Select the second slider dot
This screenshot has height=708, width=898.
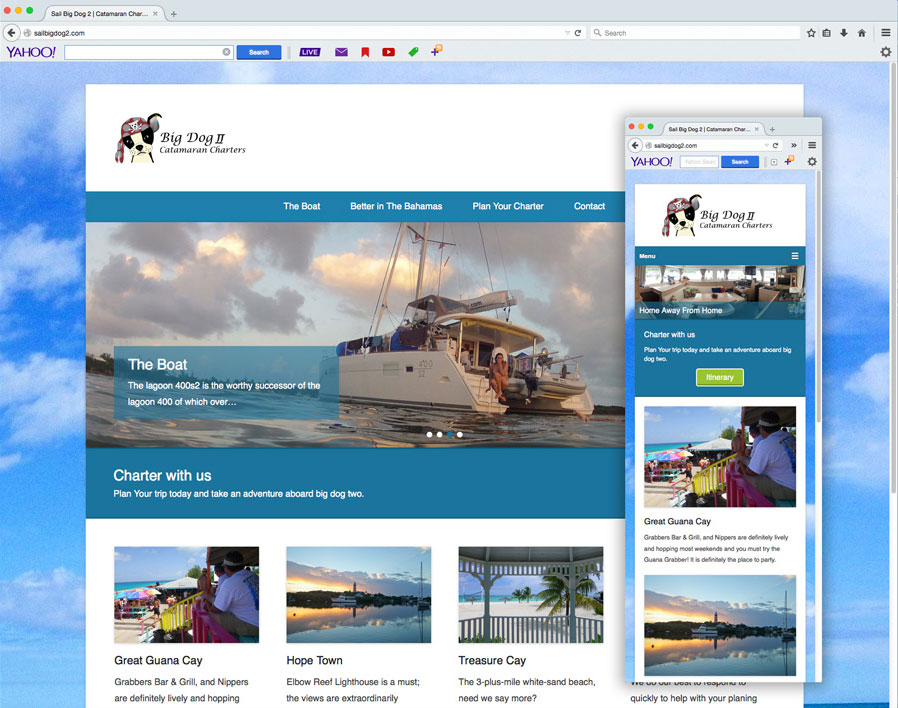click(x=439, y=435)
